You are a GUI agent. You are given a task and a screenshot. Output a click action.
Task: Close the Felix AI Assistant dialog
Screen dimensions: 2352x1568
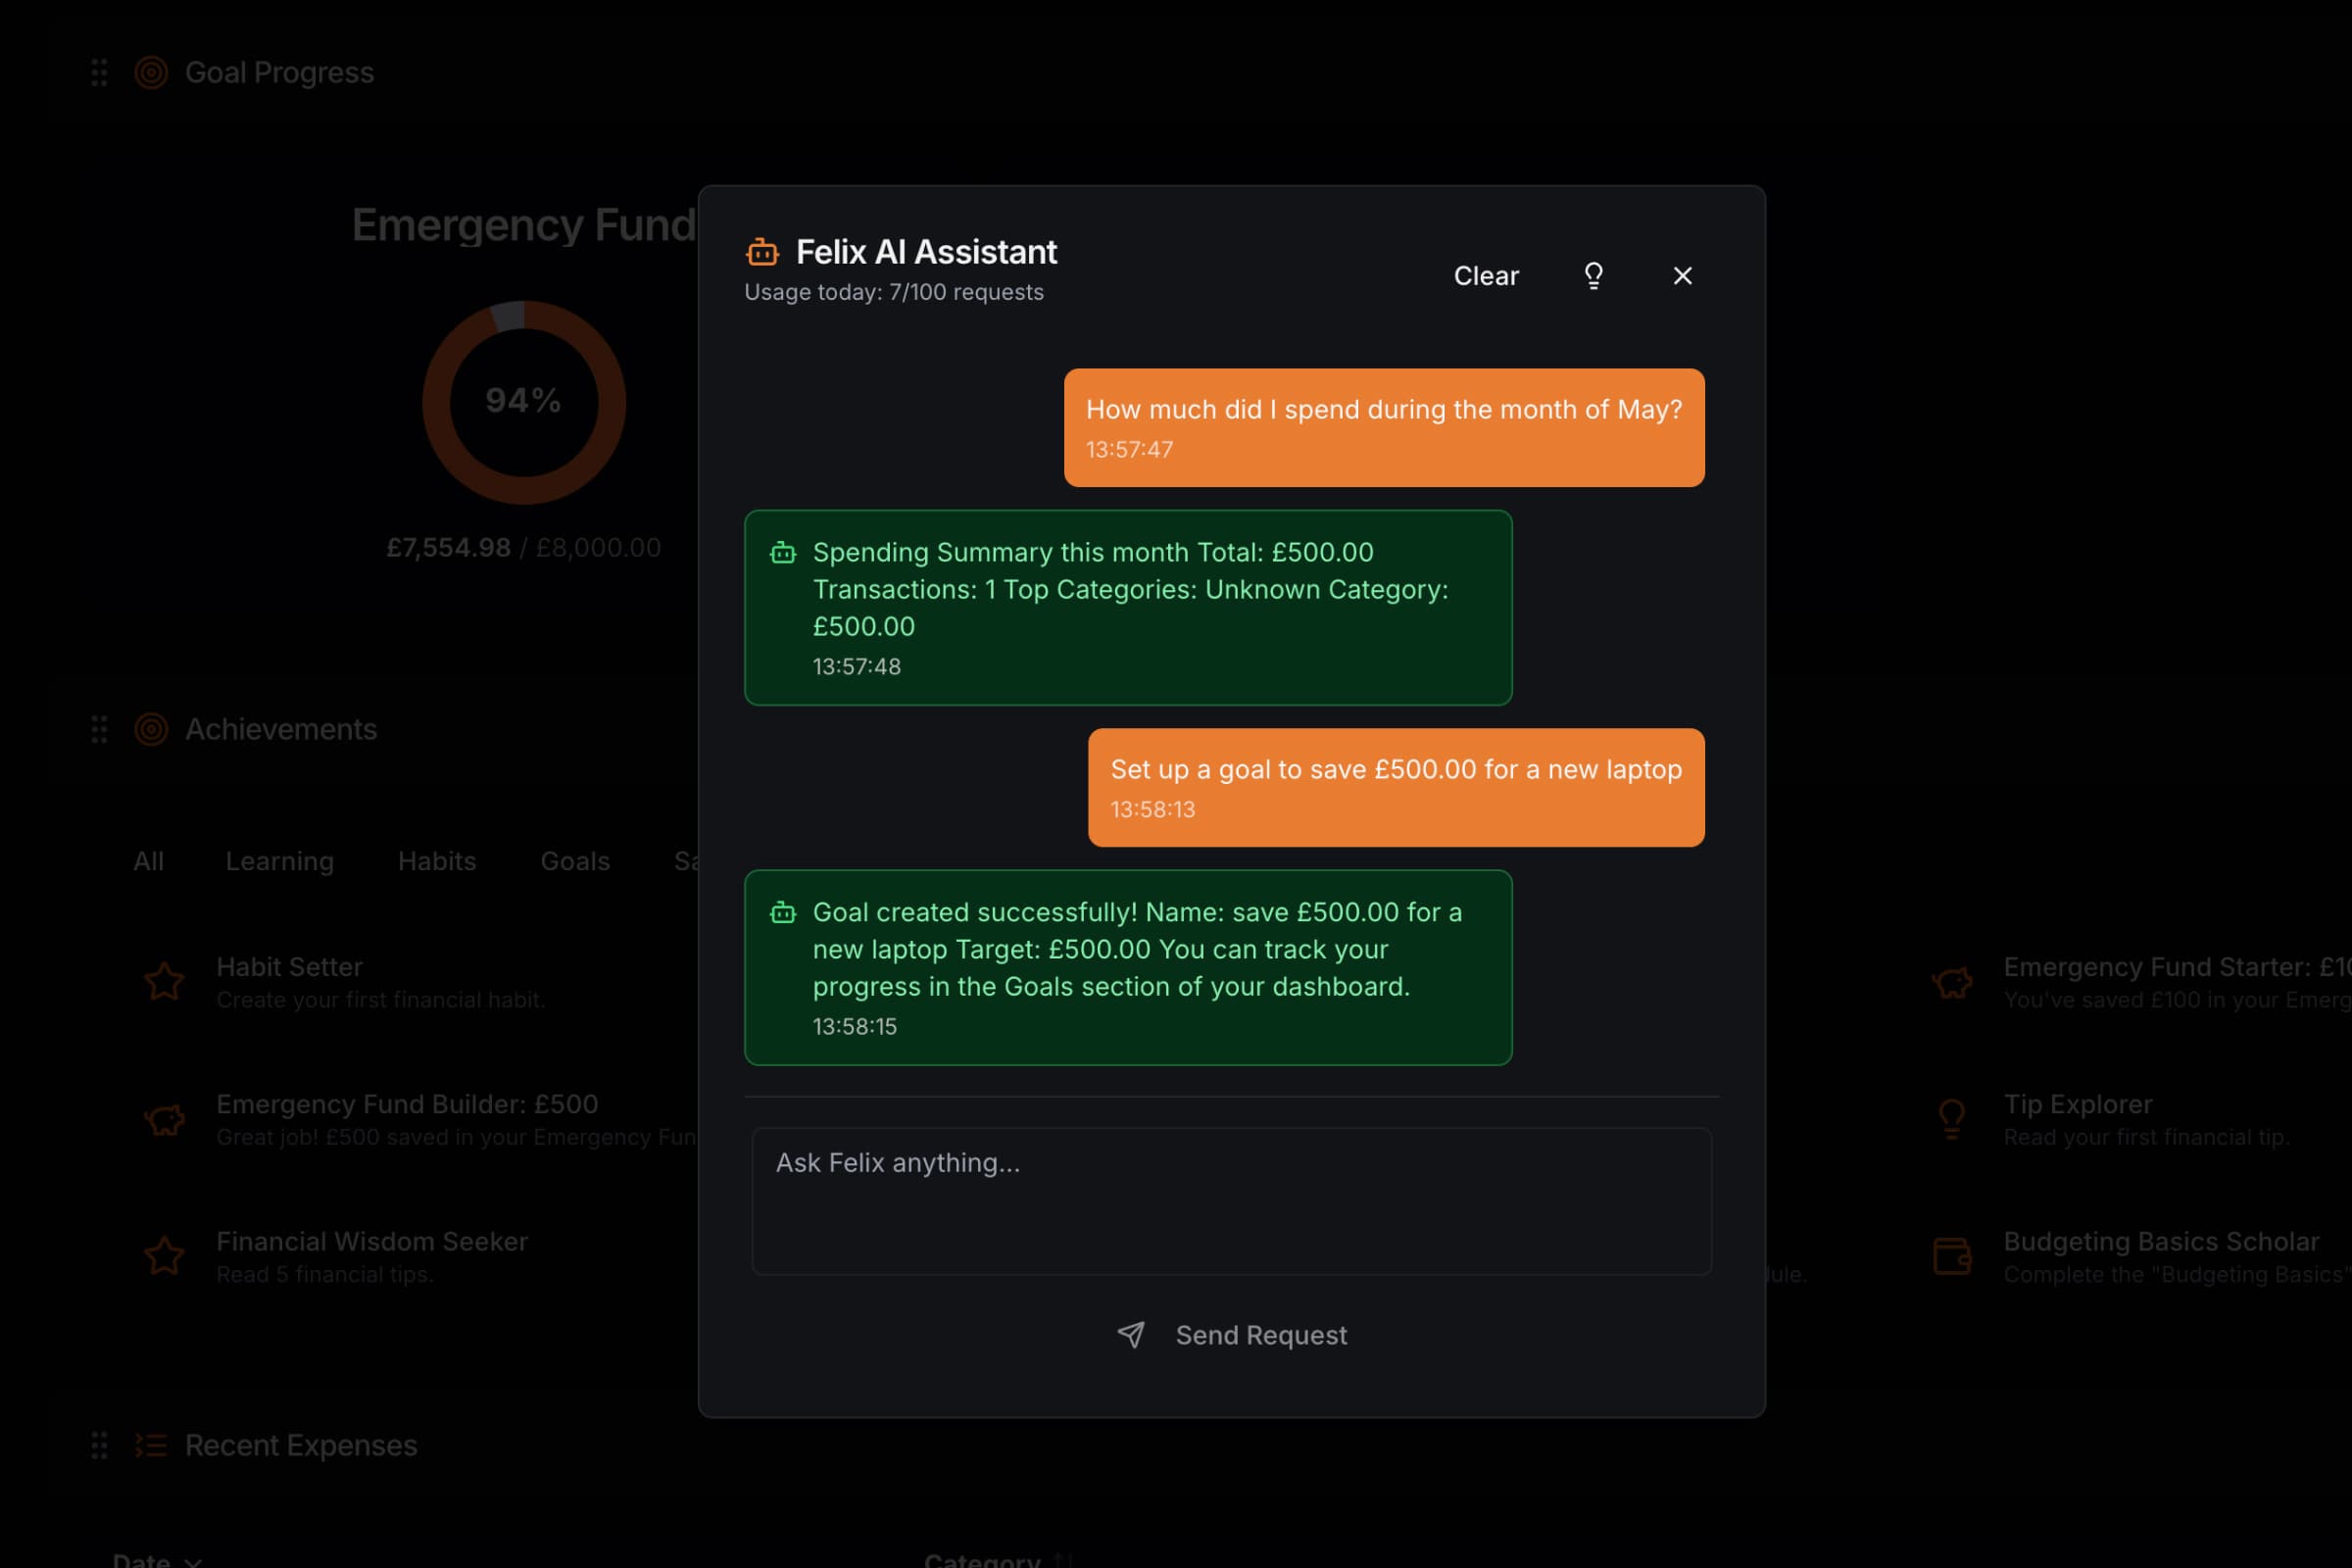tap(1683, 276)
